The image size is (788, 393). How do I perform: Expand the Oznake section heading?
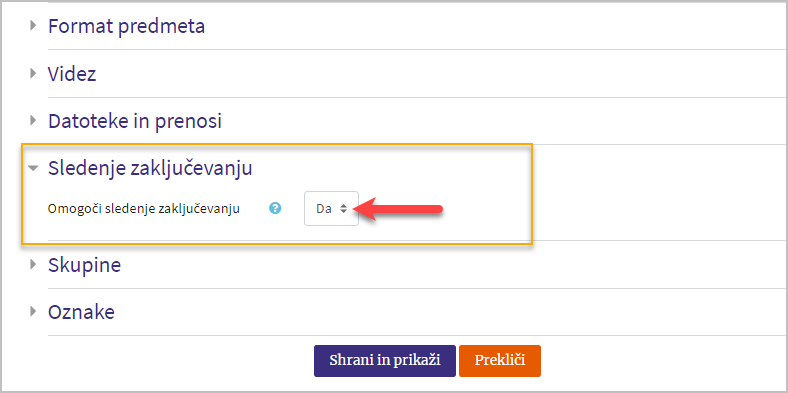tap(81, 313)
